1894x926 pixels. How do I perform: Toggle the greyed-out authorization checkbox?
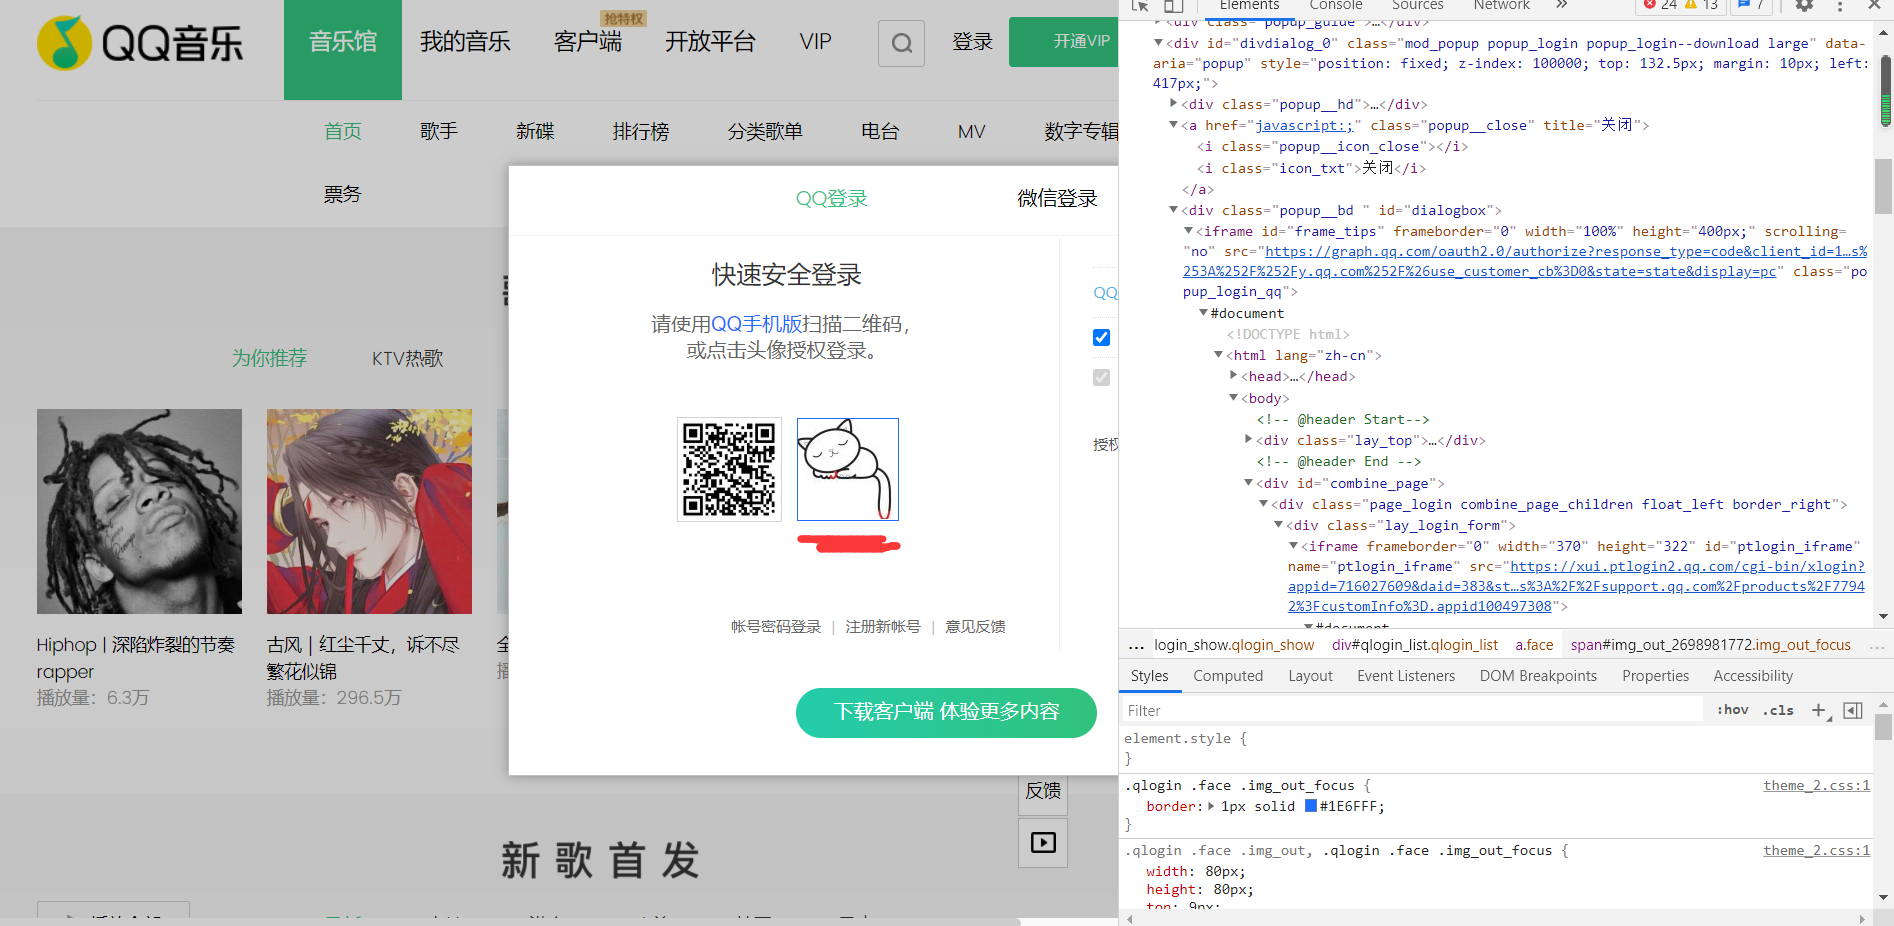(x=1101, y=377)
